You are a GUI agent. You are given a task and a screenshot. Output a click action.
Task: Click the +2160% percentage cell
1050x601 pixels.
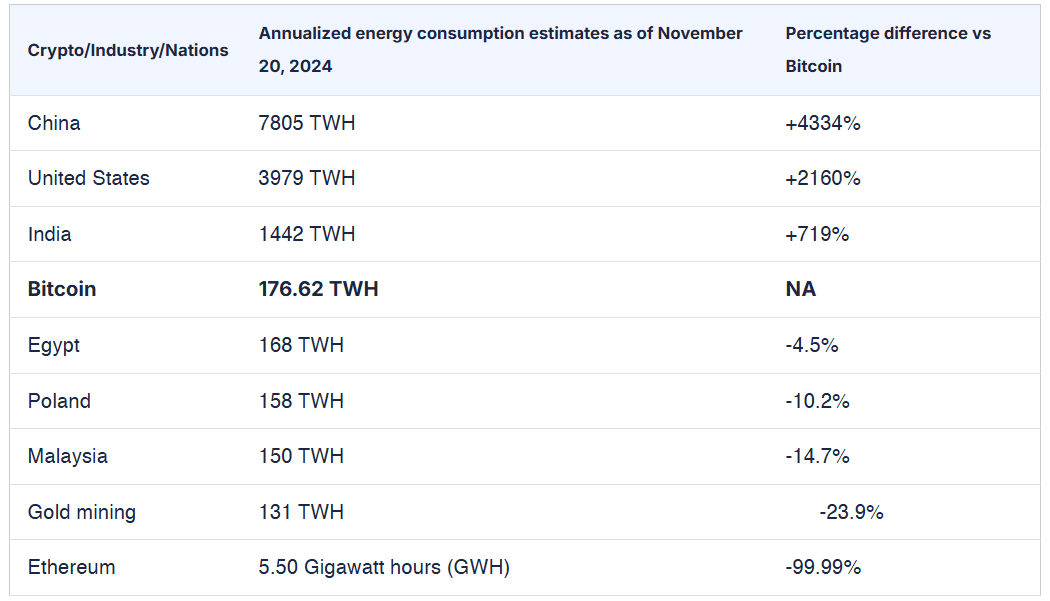(x=823, y=178)
